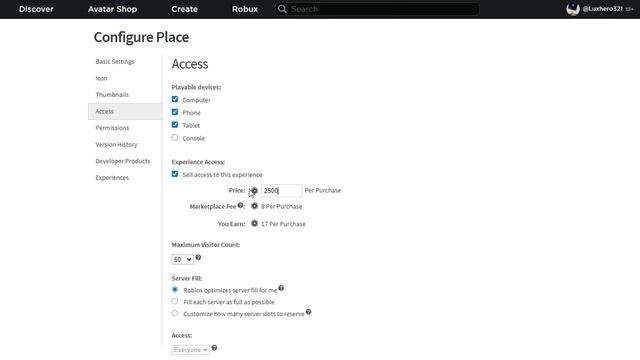Open the Marketplace Fee help tooltip icon
Image resolution: width=640 pixels, height=360 pixels.
point(240,205)
